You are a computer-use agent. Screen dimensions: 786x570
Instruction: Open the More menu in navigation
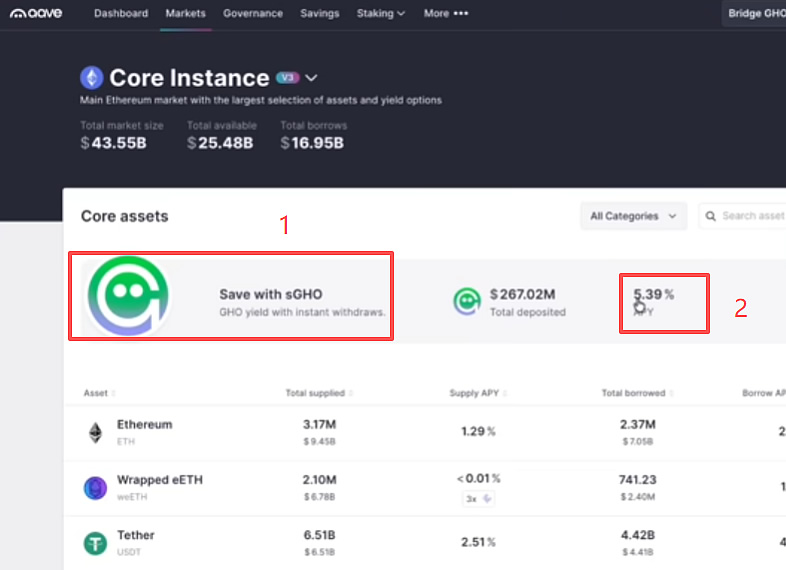[445, 13]
